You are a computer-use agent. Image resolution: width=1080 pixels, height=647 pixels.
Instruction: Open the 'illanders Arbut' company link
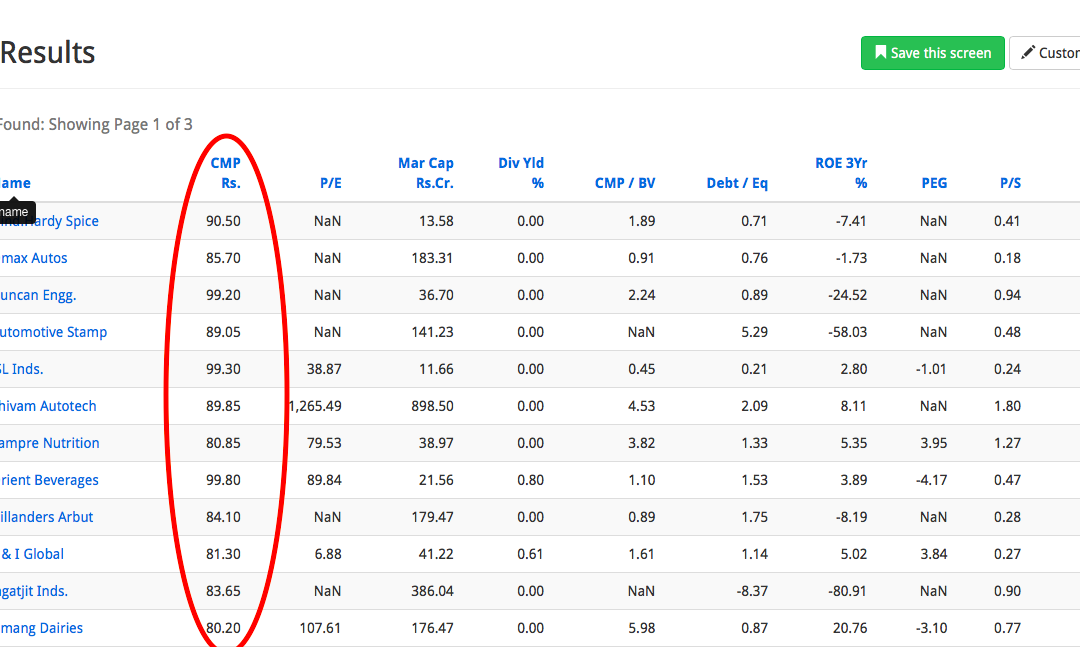[46, 517]
